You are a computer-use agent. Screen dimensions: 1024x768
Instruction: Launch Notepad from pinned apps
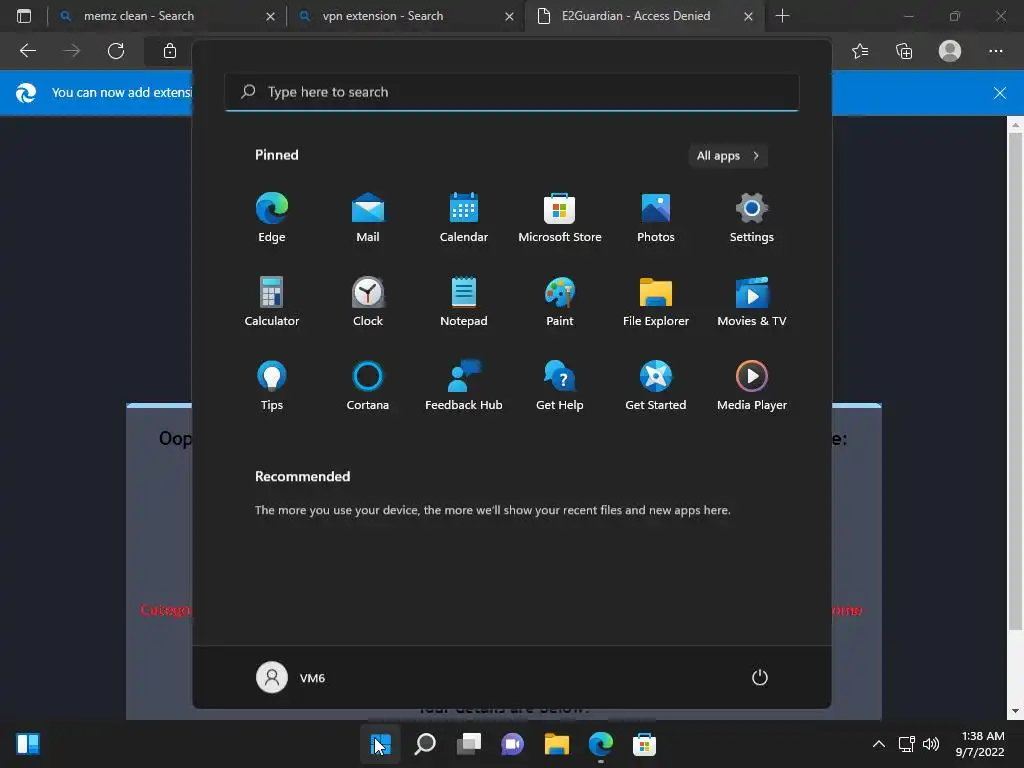coord(464,301)
